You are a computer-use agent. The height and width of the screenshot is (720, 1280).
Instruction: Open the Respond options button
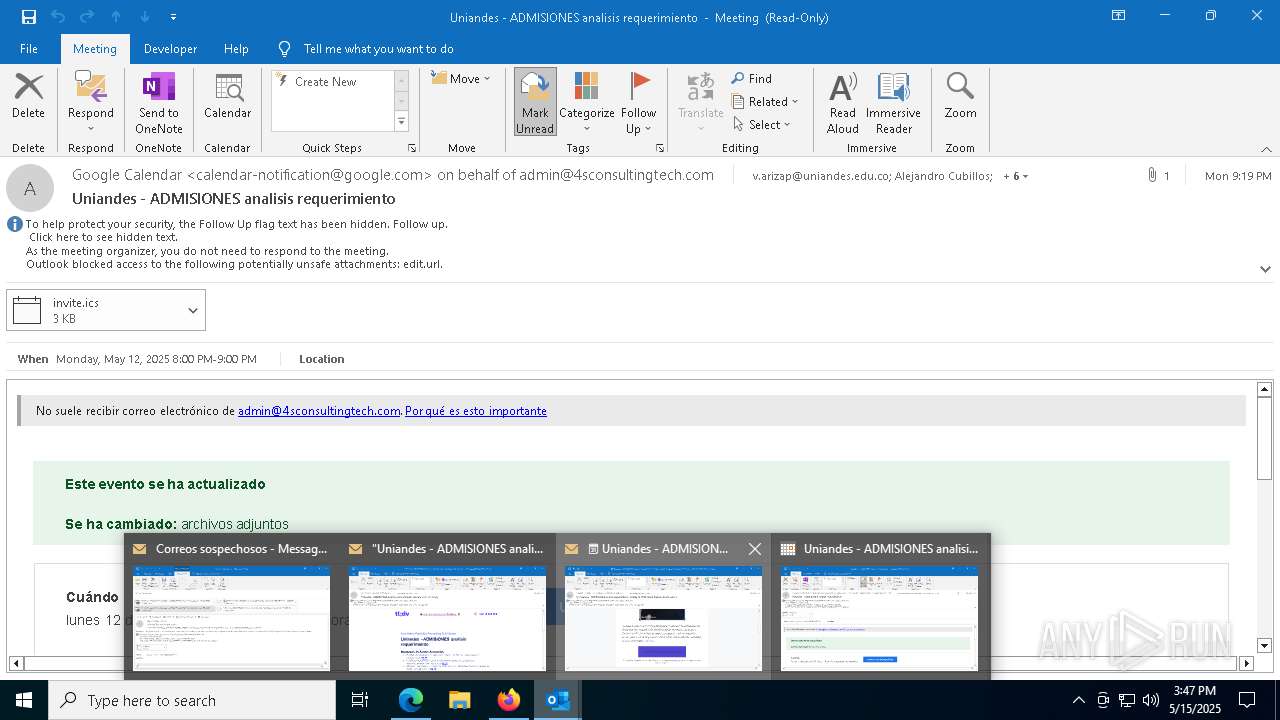click(x=90, y=103)
